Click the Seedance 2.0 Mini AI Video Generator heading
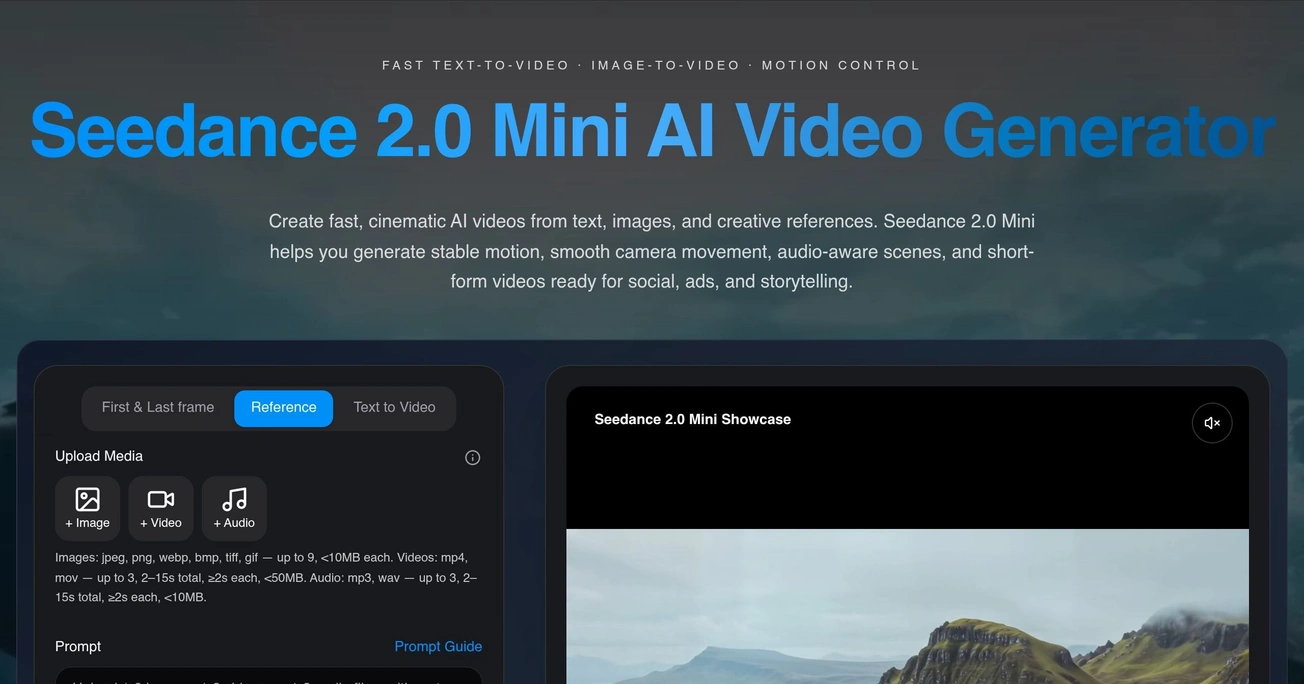 click(652, 131)
